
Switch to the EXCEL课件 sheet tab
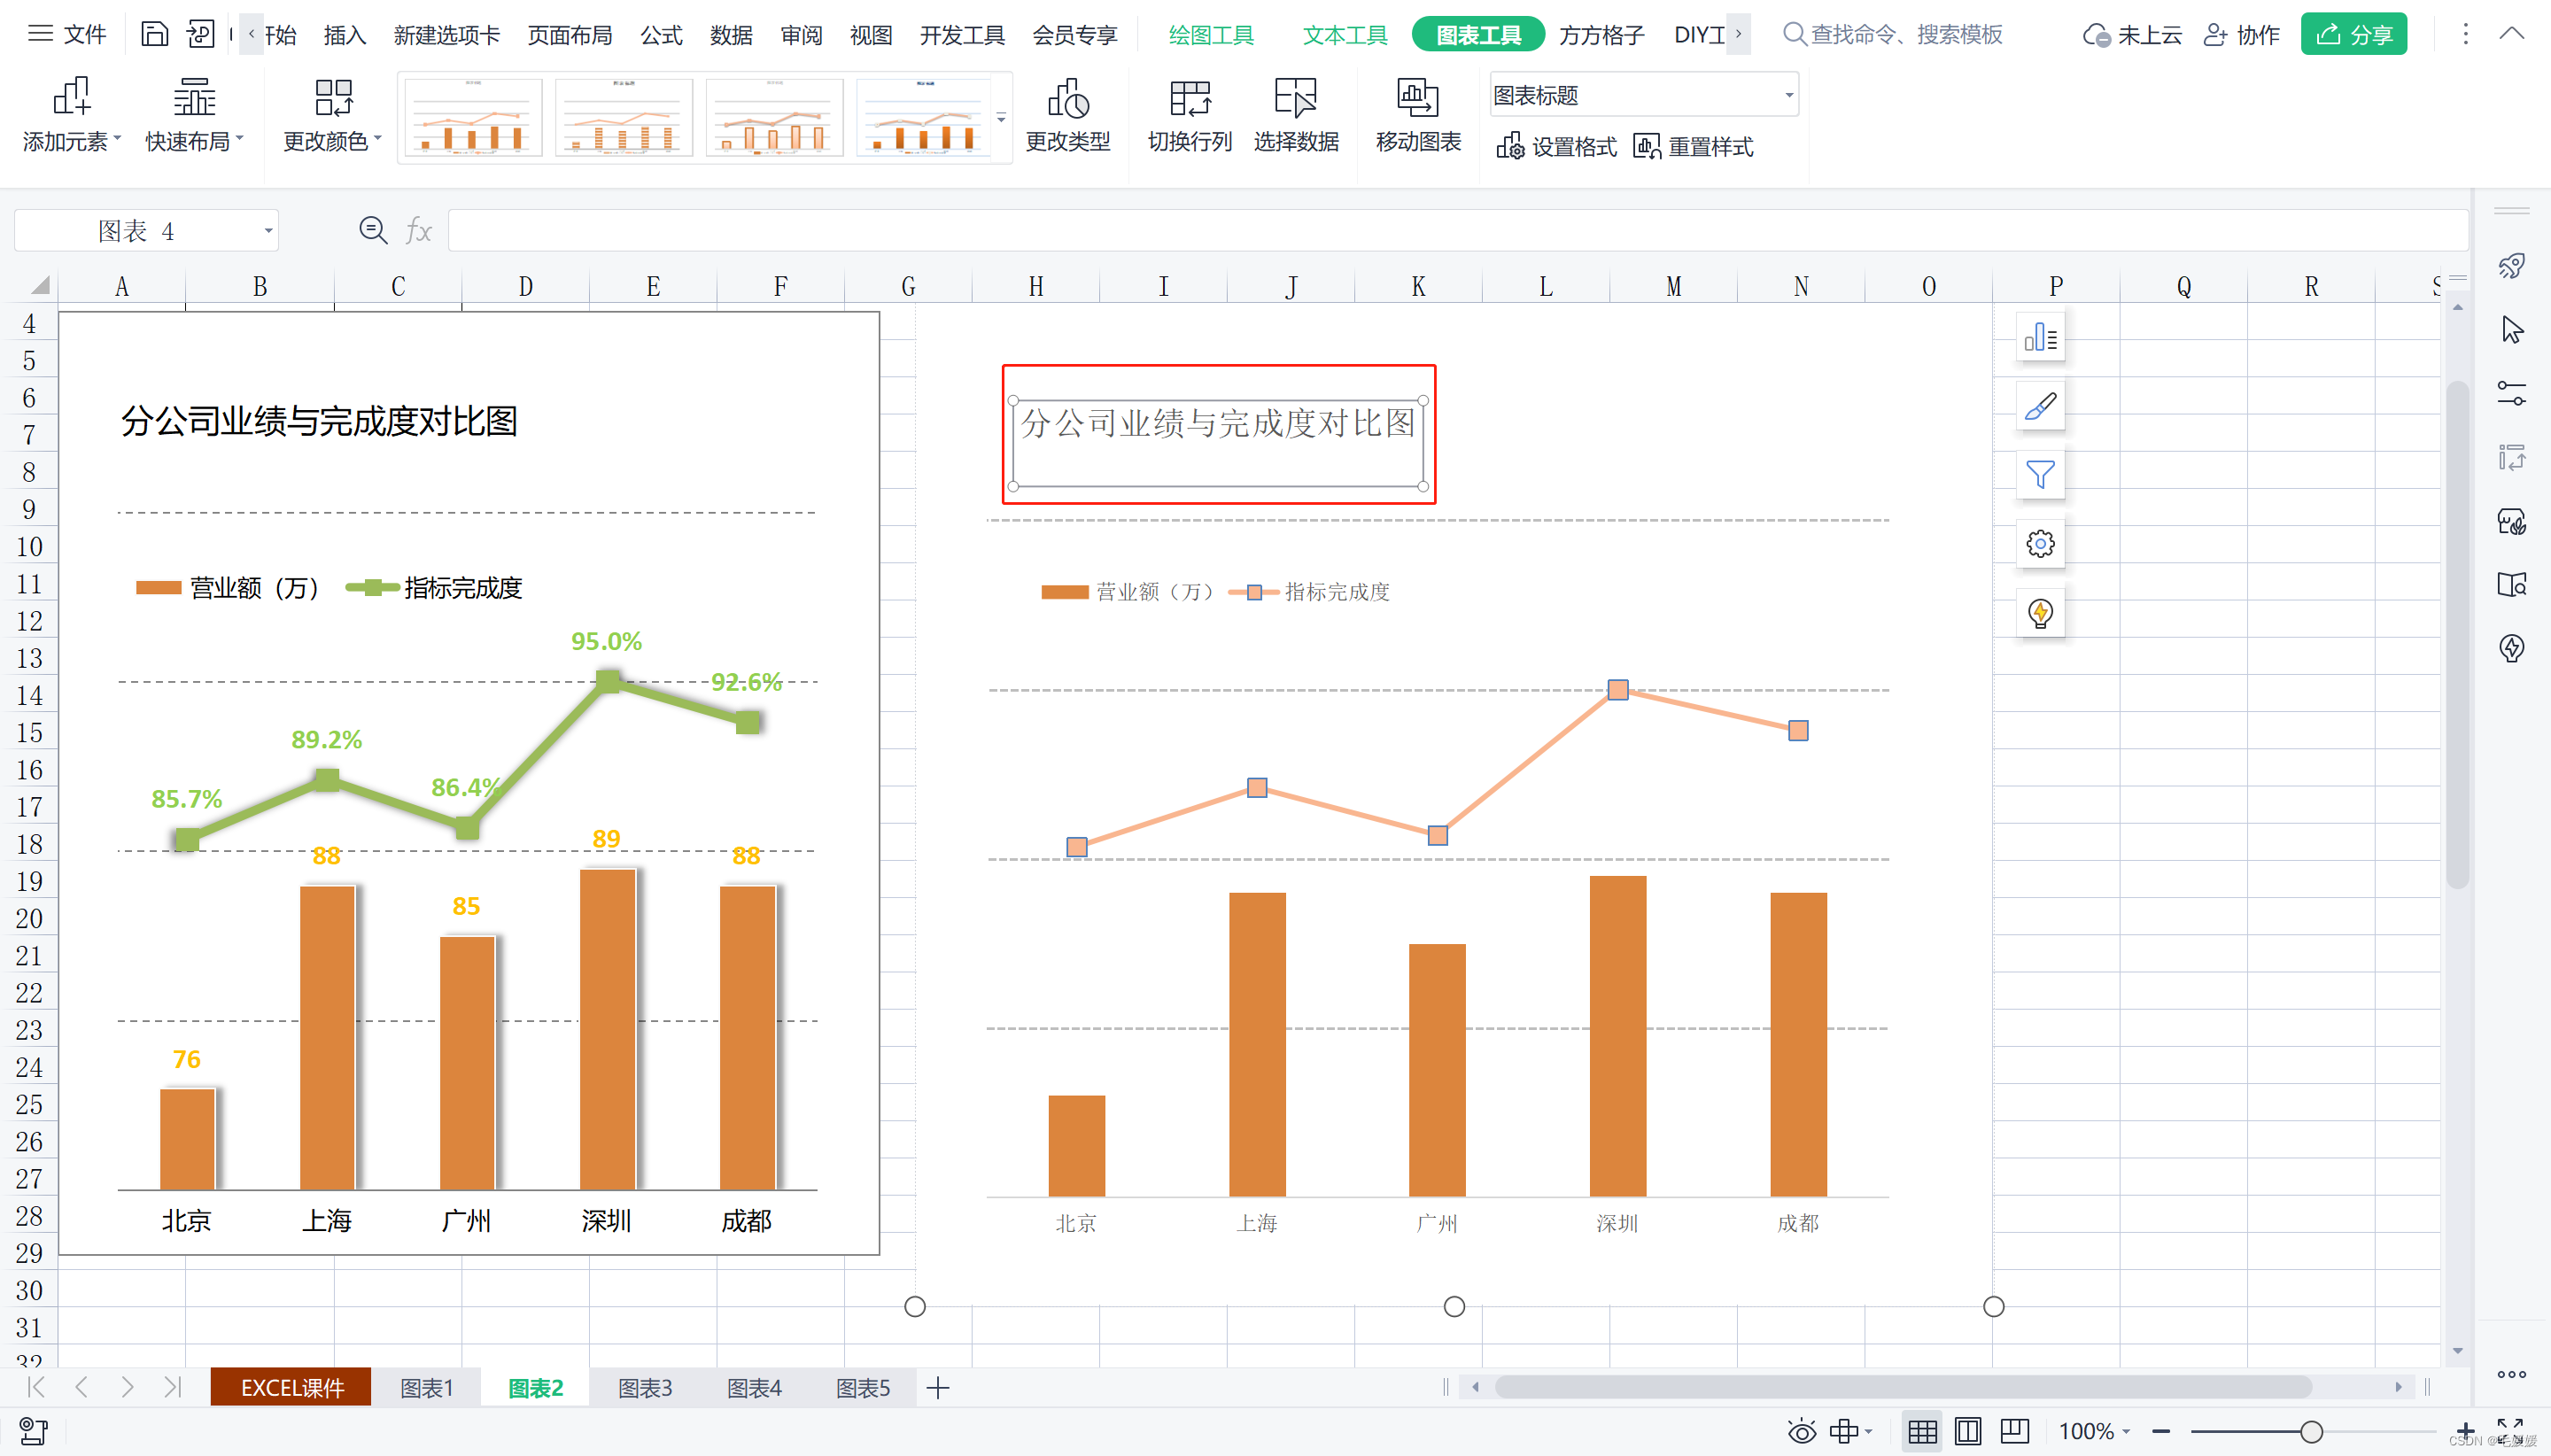tap(291, 1387)
